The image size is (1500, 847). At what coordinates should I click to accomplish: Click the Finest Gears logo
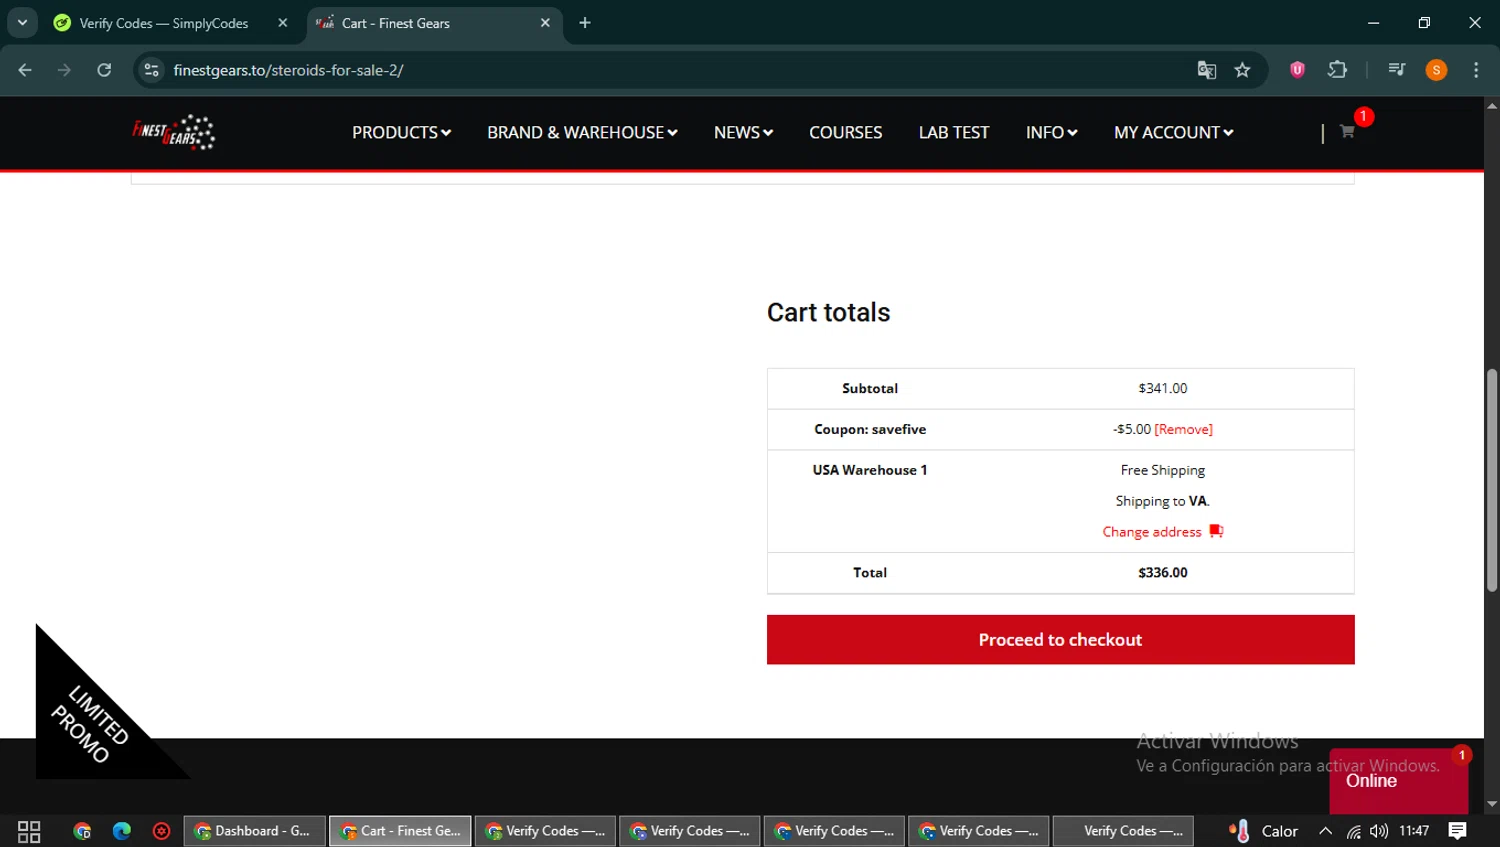click(x=174, y=132)
